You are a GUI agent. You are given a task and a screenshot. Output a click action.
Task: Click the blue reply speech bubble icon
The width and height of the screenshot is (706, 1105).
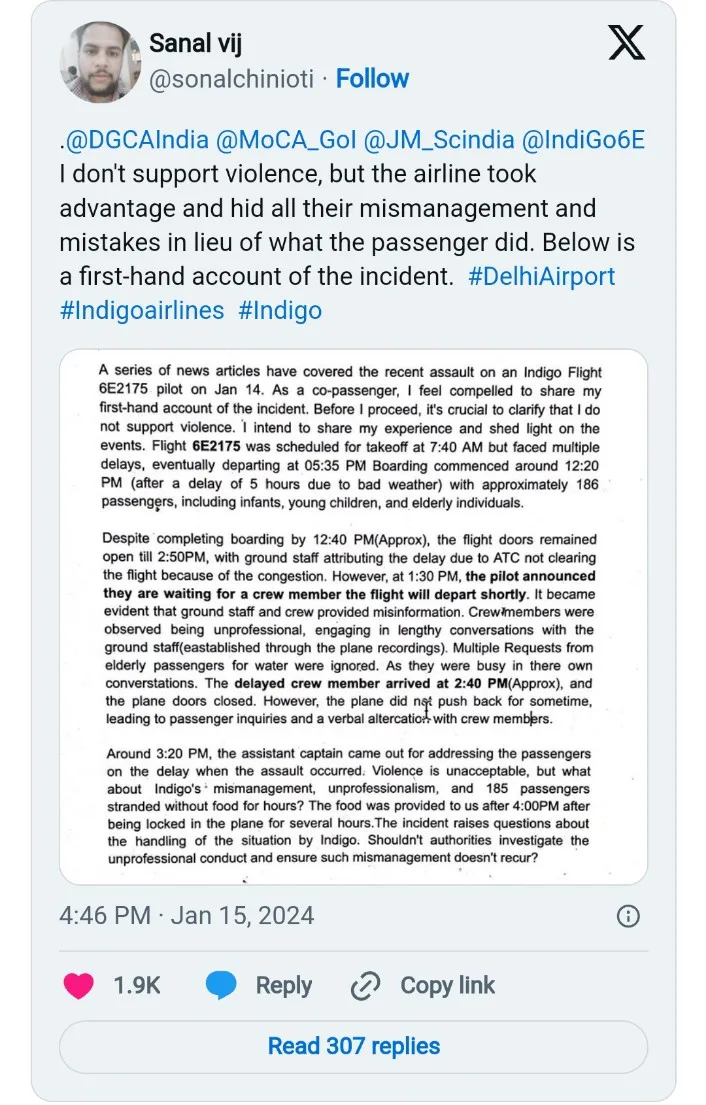pos(221,985)
